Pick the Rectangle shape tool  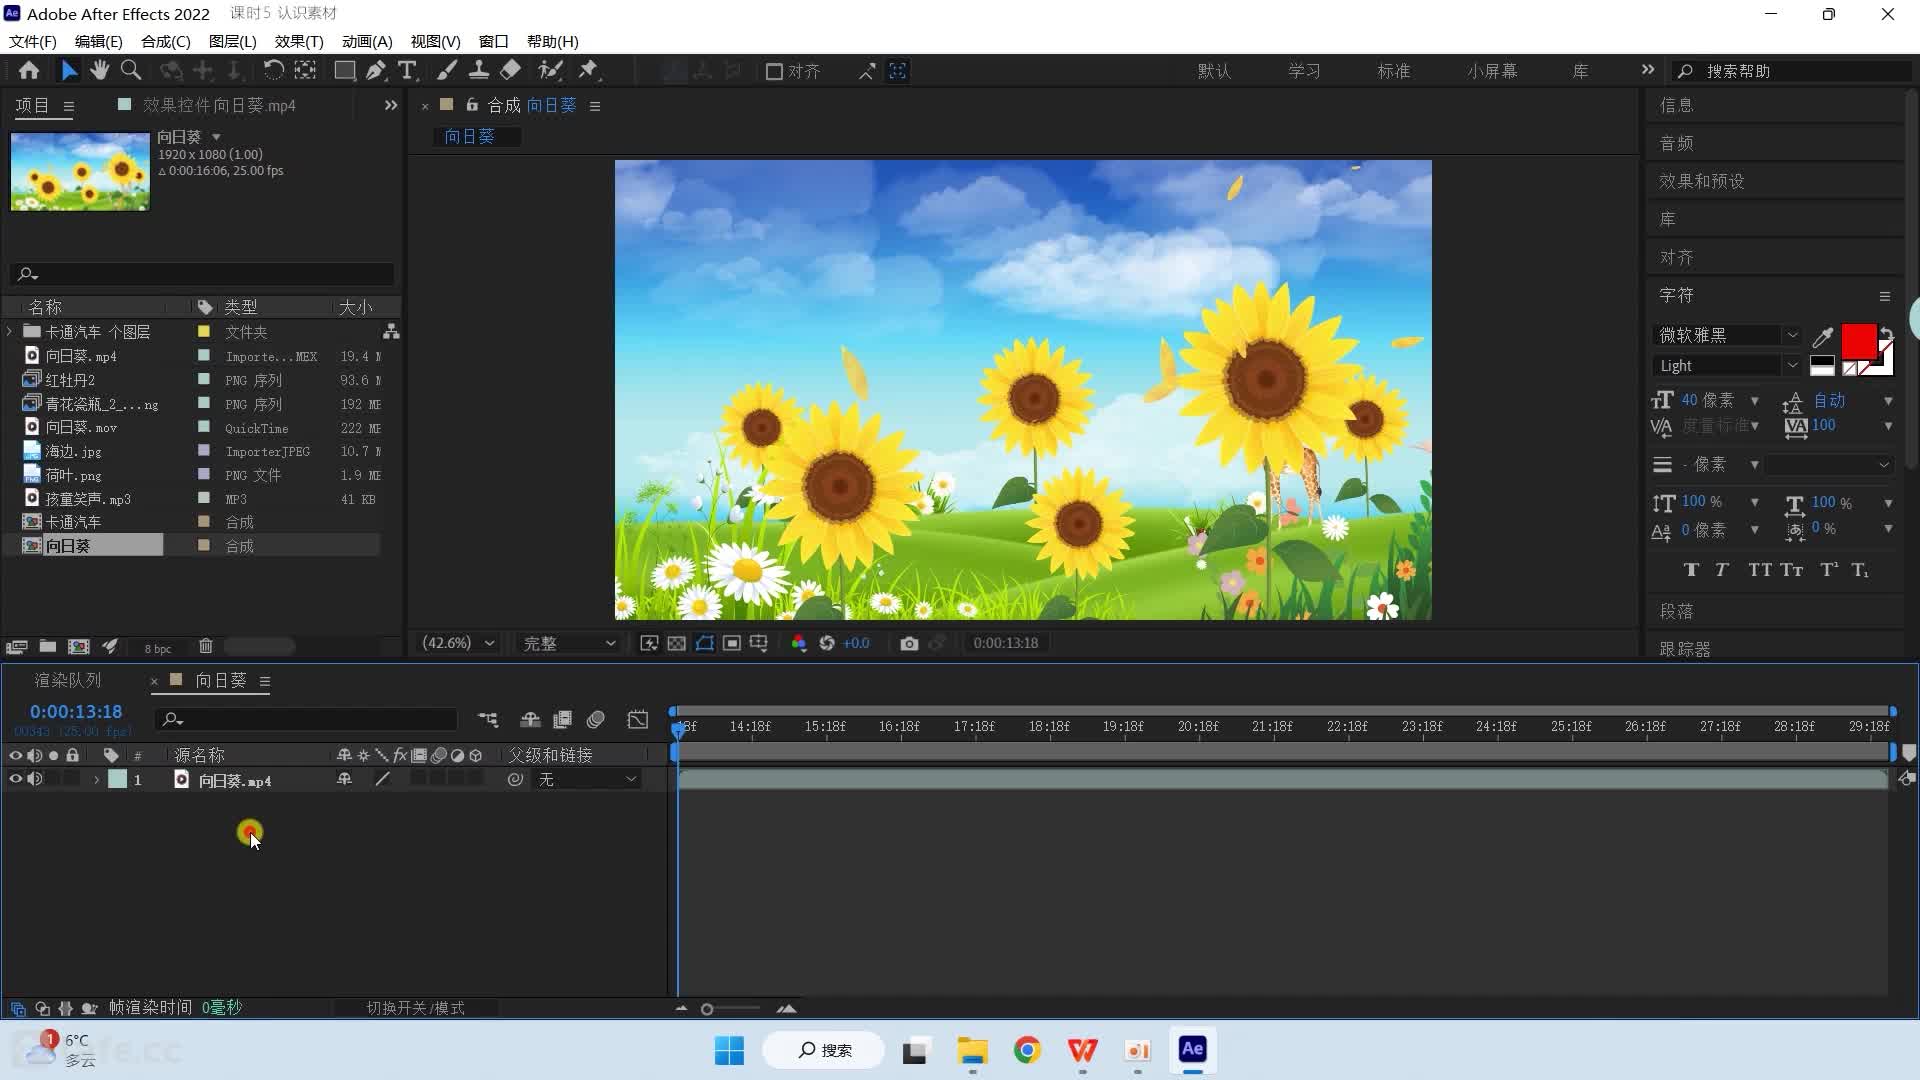click(345, 71)
